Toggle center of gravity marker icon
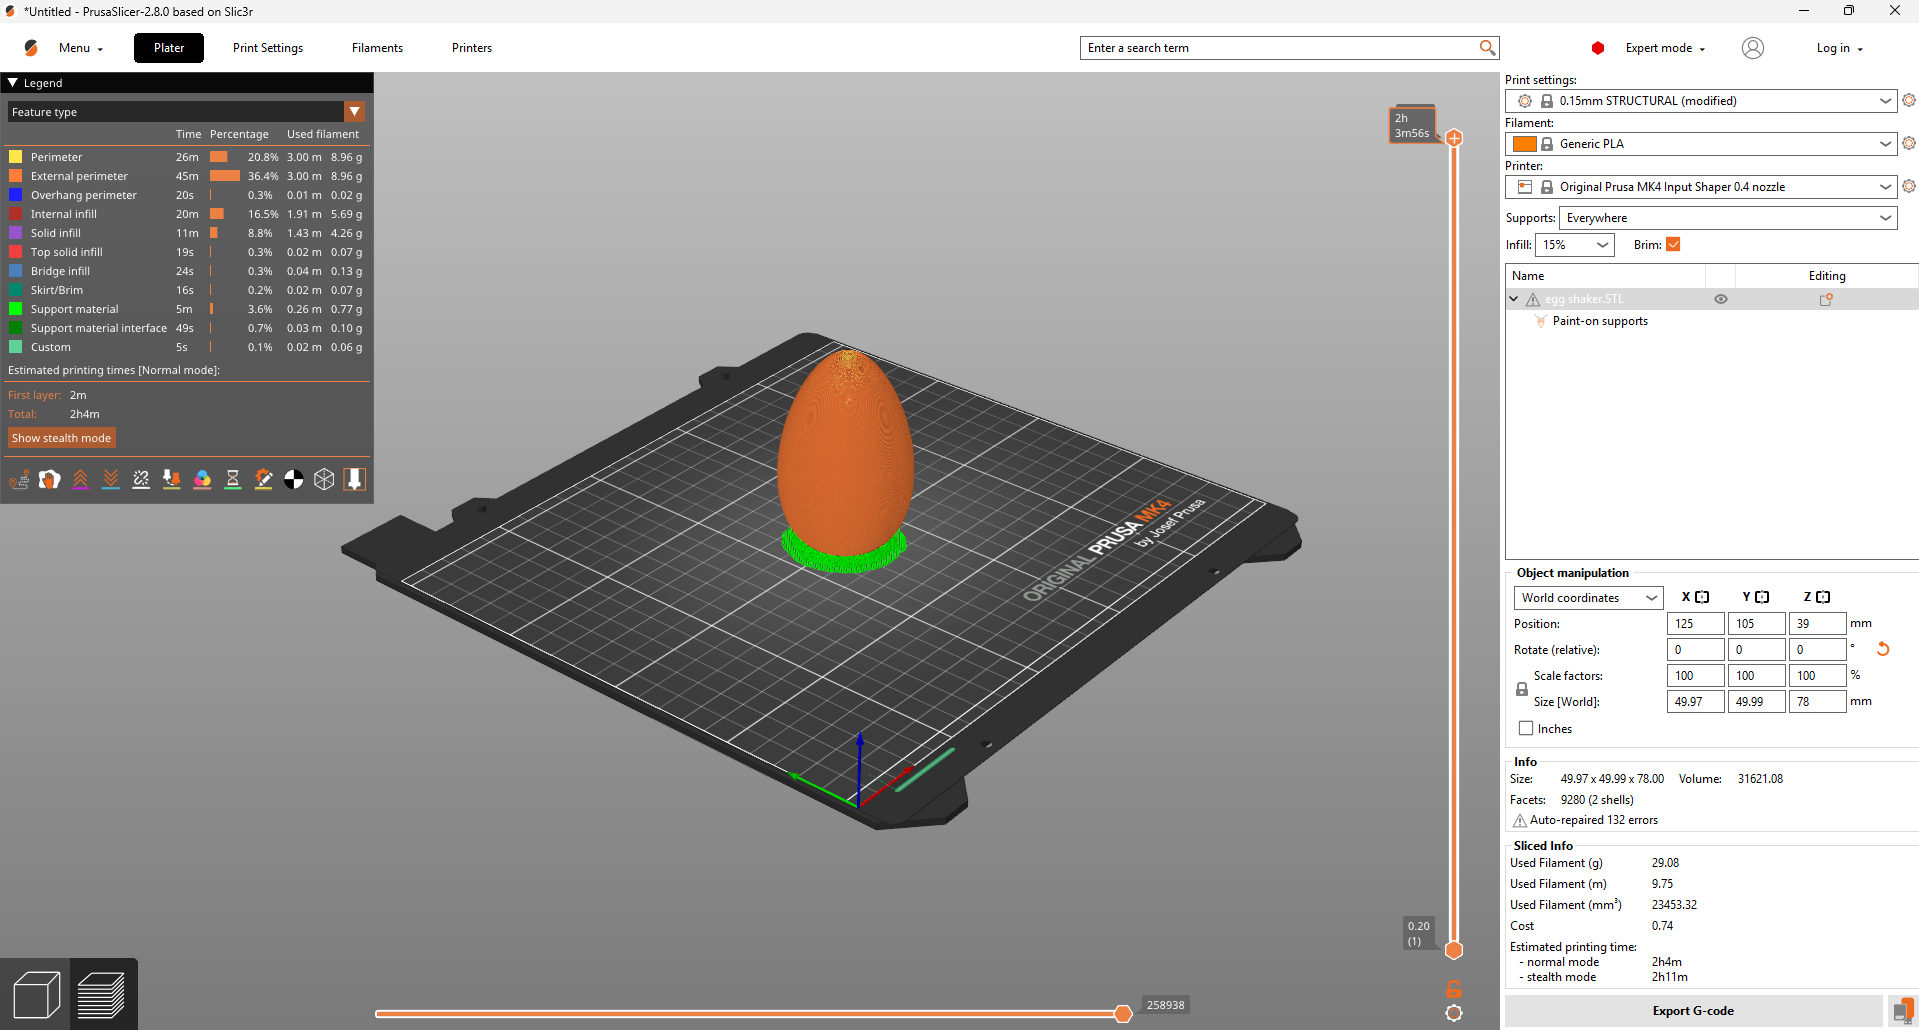The width and height of the screenshot is (1919, 1030). click(x=294, y=480)
